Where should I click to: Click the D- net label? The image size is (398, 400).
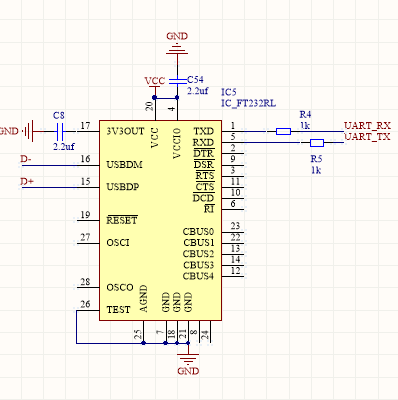pos(26,159)
